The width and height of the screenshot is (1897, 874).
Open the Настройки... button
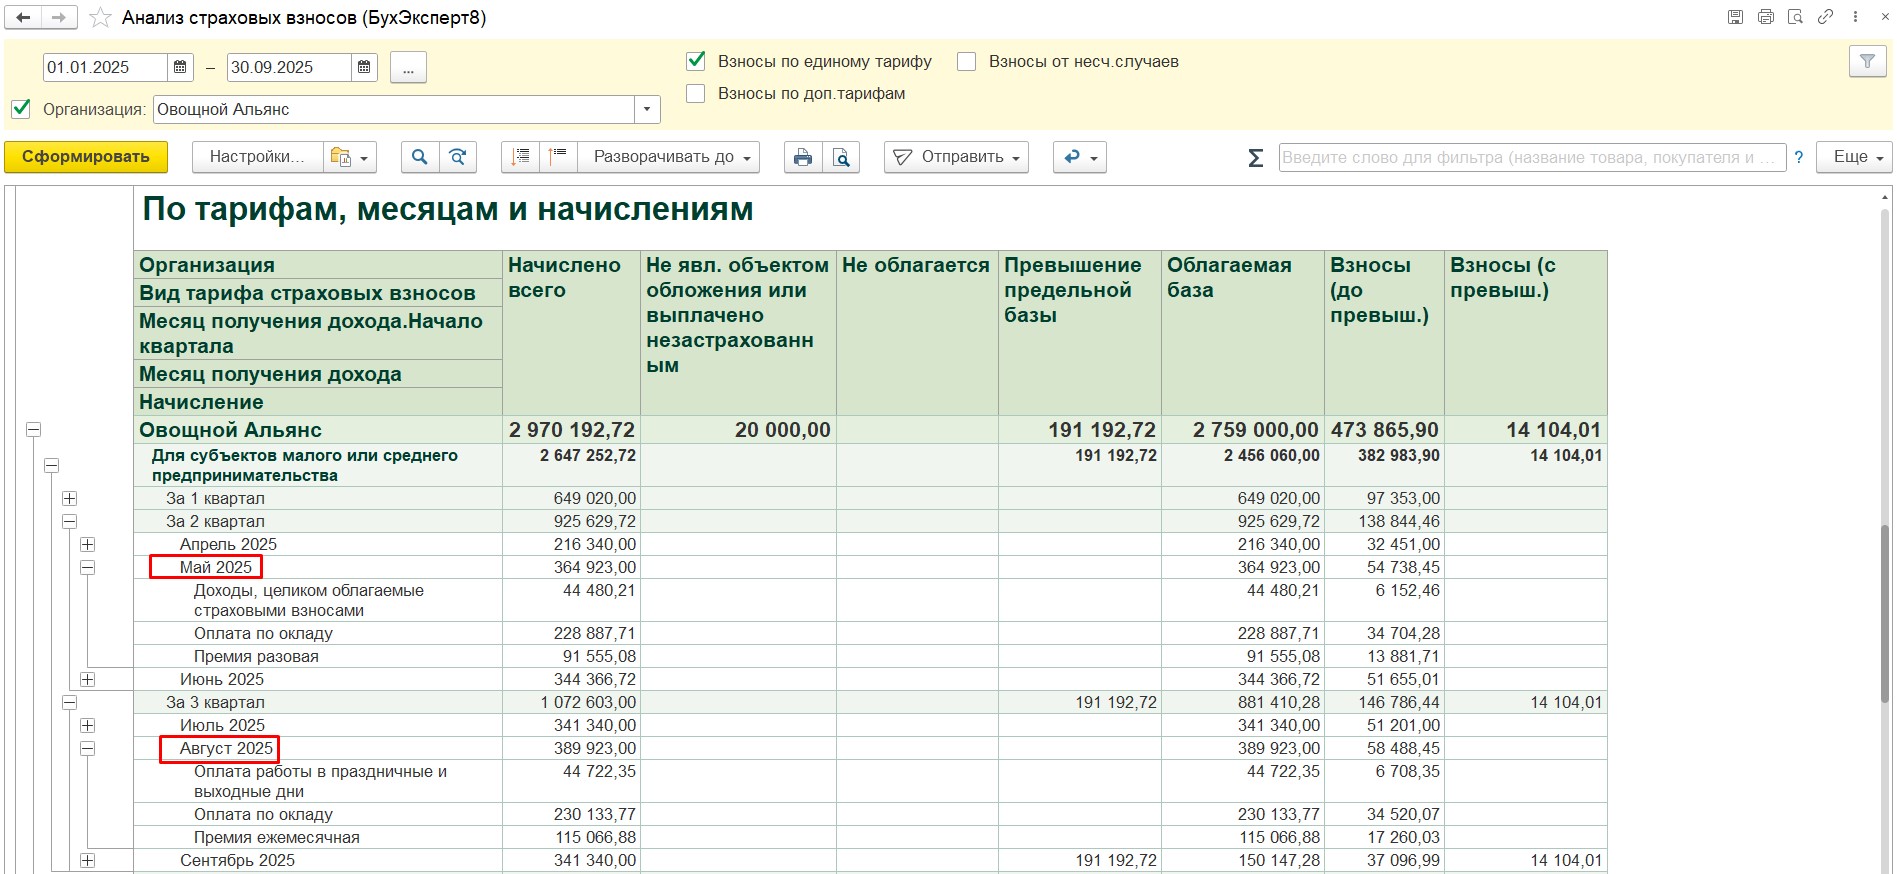click(x=255, y=157)
